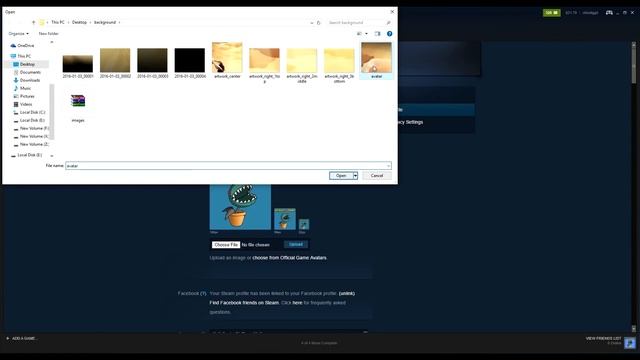Open 'Find Facebook friends on Steam' link
The image size is (640, 360).
click(244, 303)
